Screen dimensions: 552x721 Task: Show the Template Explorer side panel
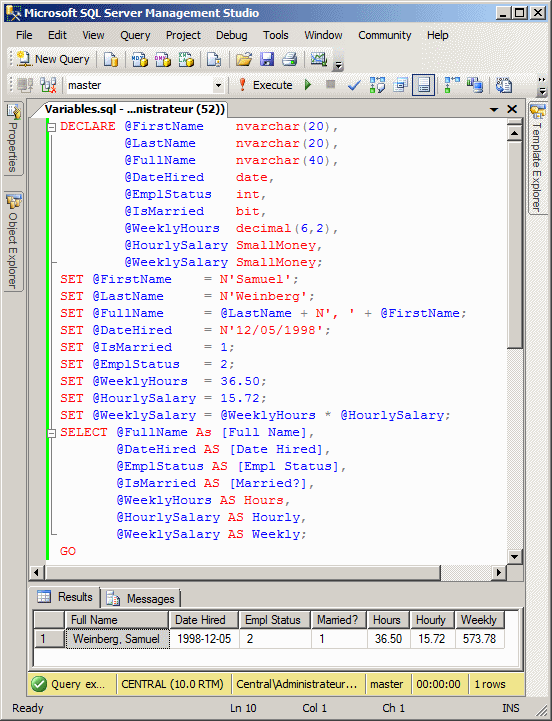pos(536,158)
